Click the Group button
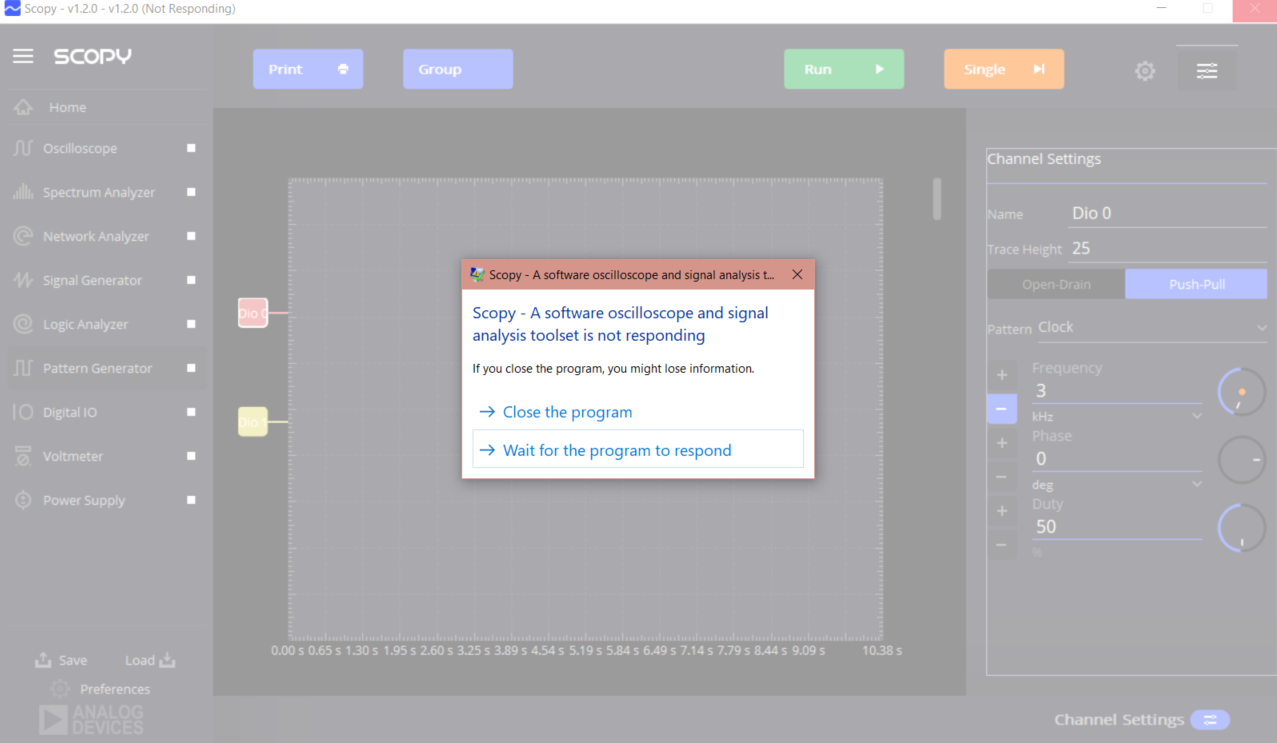This screenshot has height=743, width=1277. [458, 69]
